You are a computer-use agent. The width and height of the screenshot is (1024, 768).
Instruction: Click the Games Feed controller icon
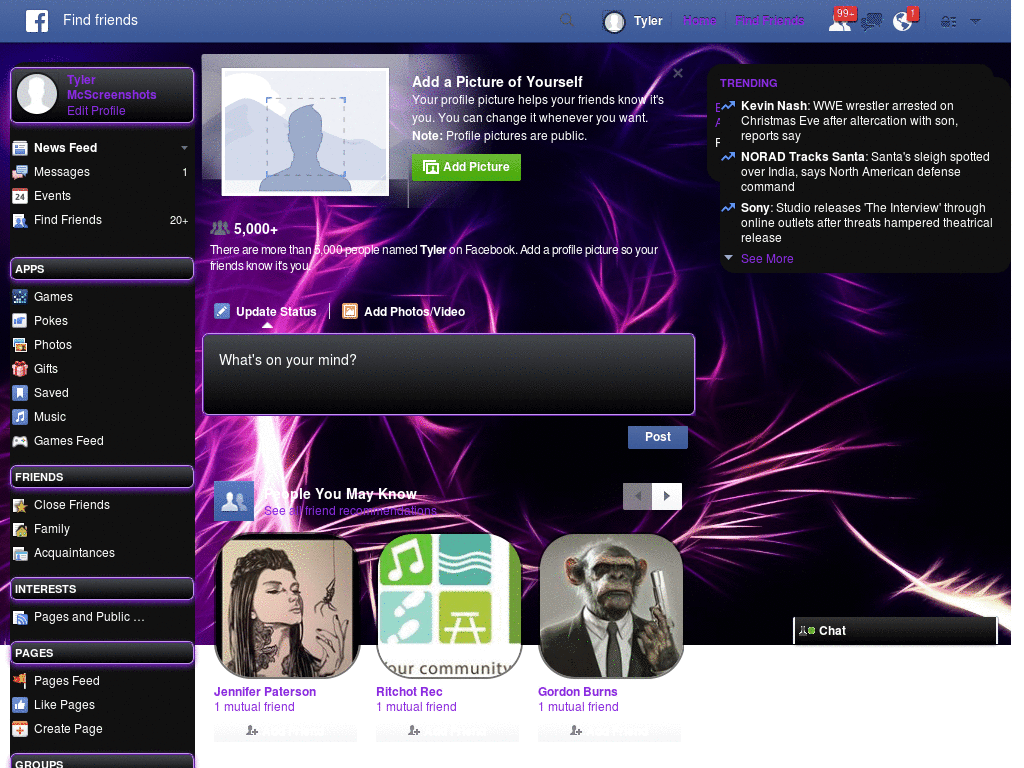[x=20, y=441]
